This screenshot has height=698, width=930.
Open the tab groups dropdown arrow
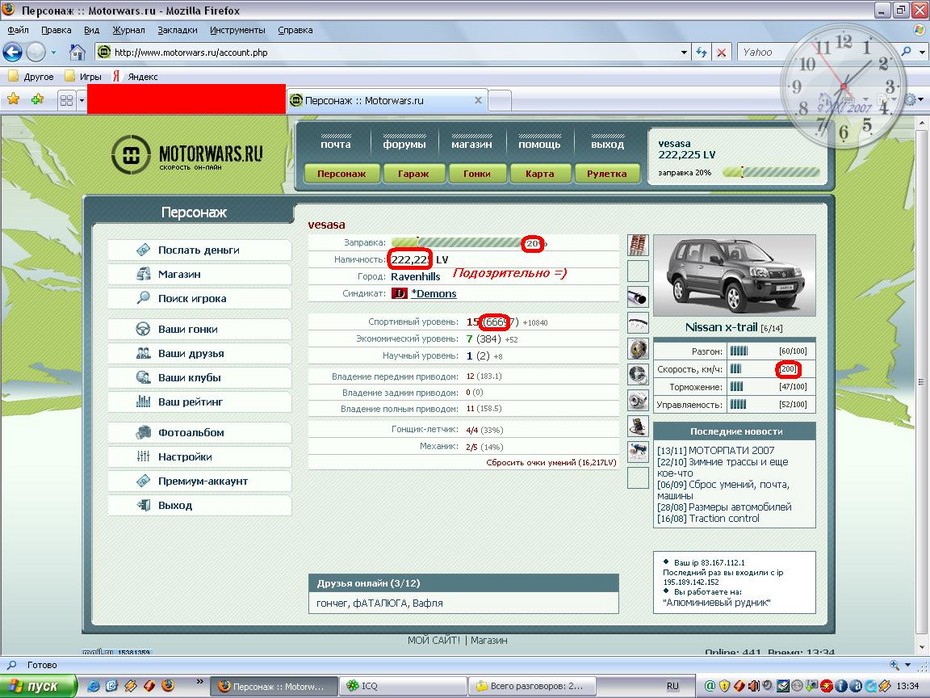pyautogui.click(x=82, y=100)
